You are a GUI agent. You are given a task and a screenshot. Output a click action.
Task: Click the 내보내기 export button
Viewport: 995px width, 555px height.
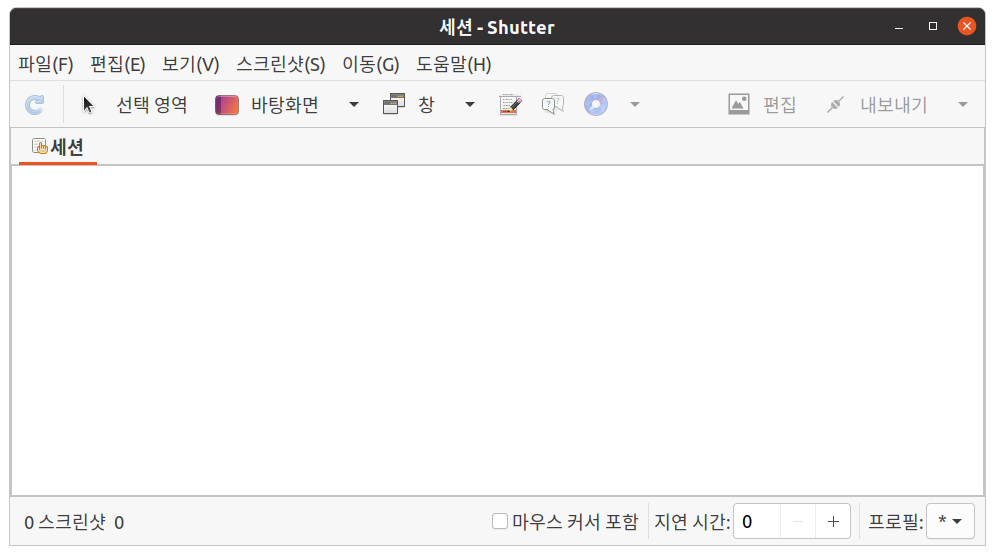(877, 105)
